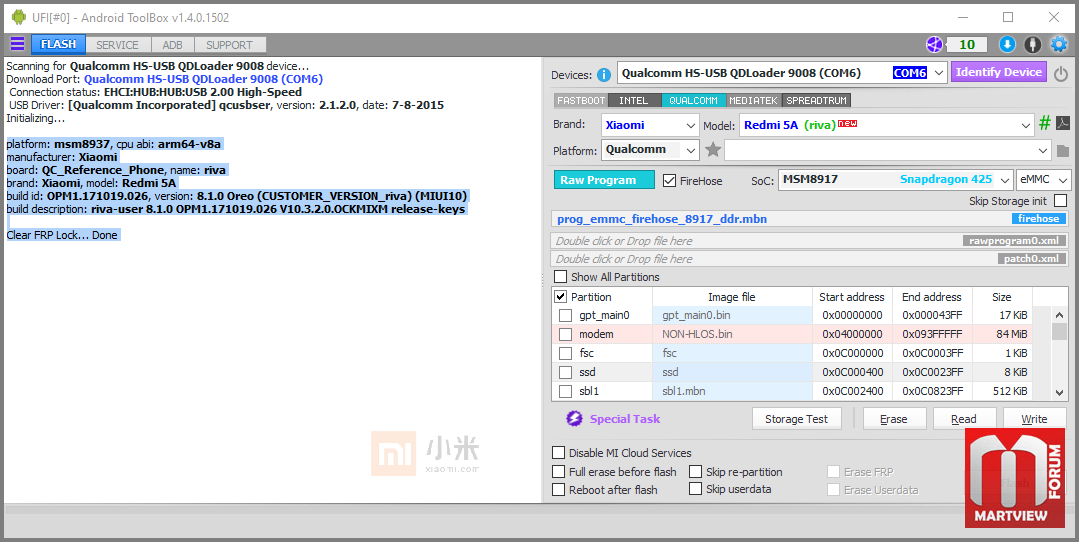The height and width of the screenshot is (542, 1079).
Task: Check Skip userdata option
Action: [696, 489]
